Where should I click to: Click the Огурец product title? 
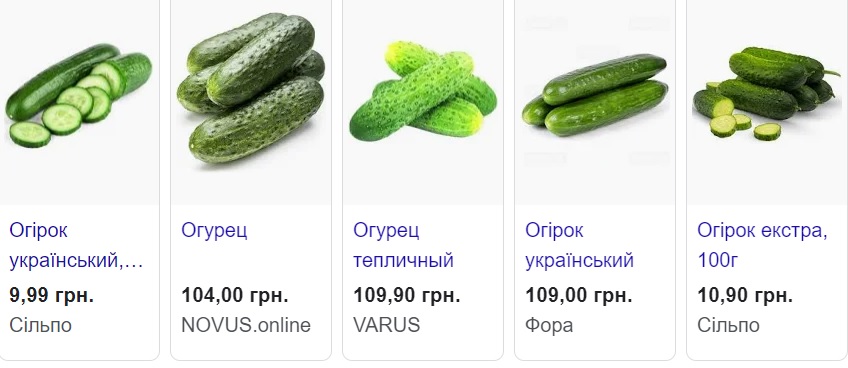pos(214,231)
